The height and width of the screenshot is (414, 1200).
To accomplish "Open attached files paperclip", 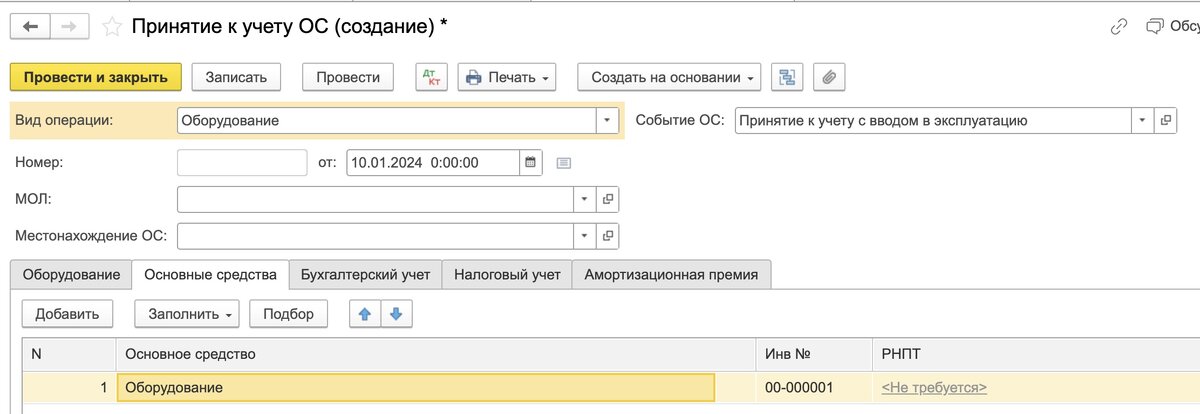I will coord(829,77).
